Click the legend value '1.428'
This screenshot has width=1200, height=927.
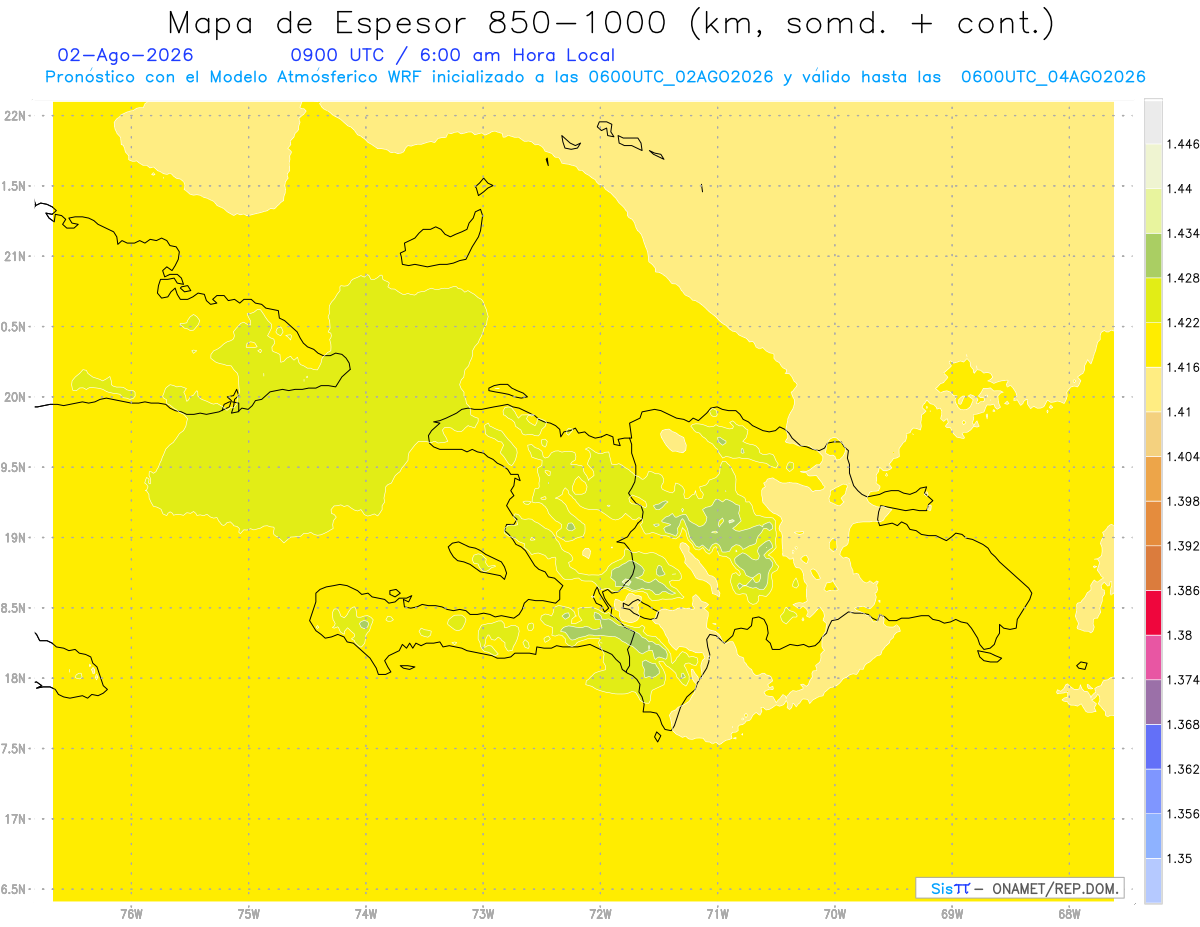coord(1183,278)
